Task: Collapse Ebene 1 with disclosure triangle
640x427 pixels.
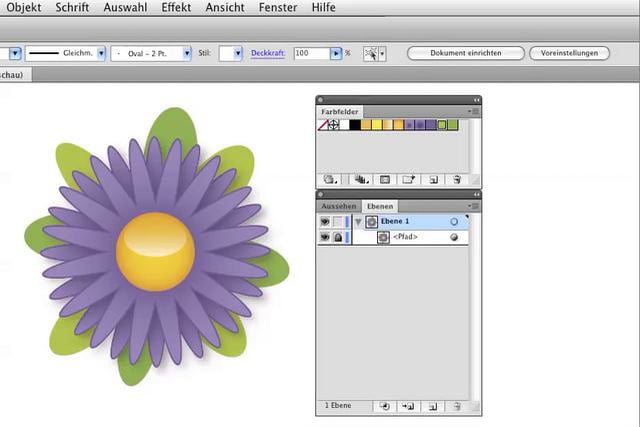Action: coord(358,222)
